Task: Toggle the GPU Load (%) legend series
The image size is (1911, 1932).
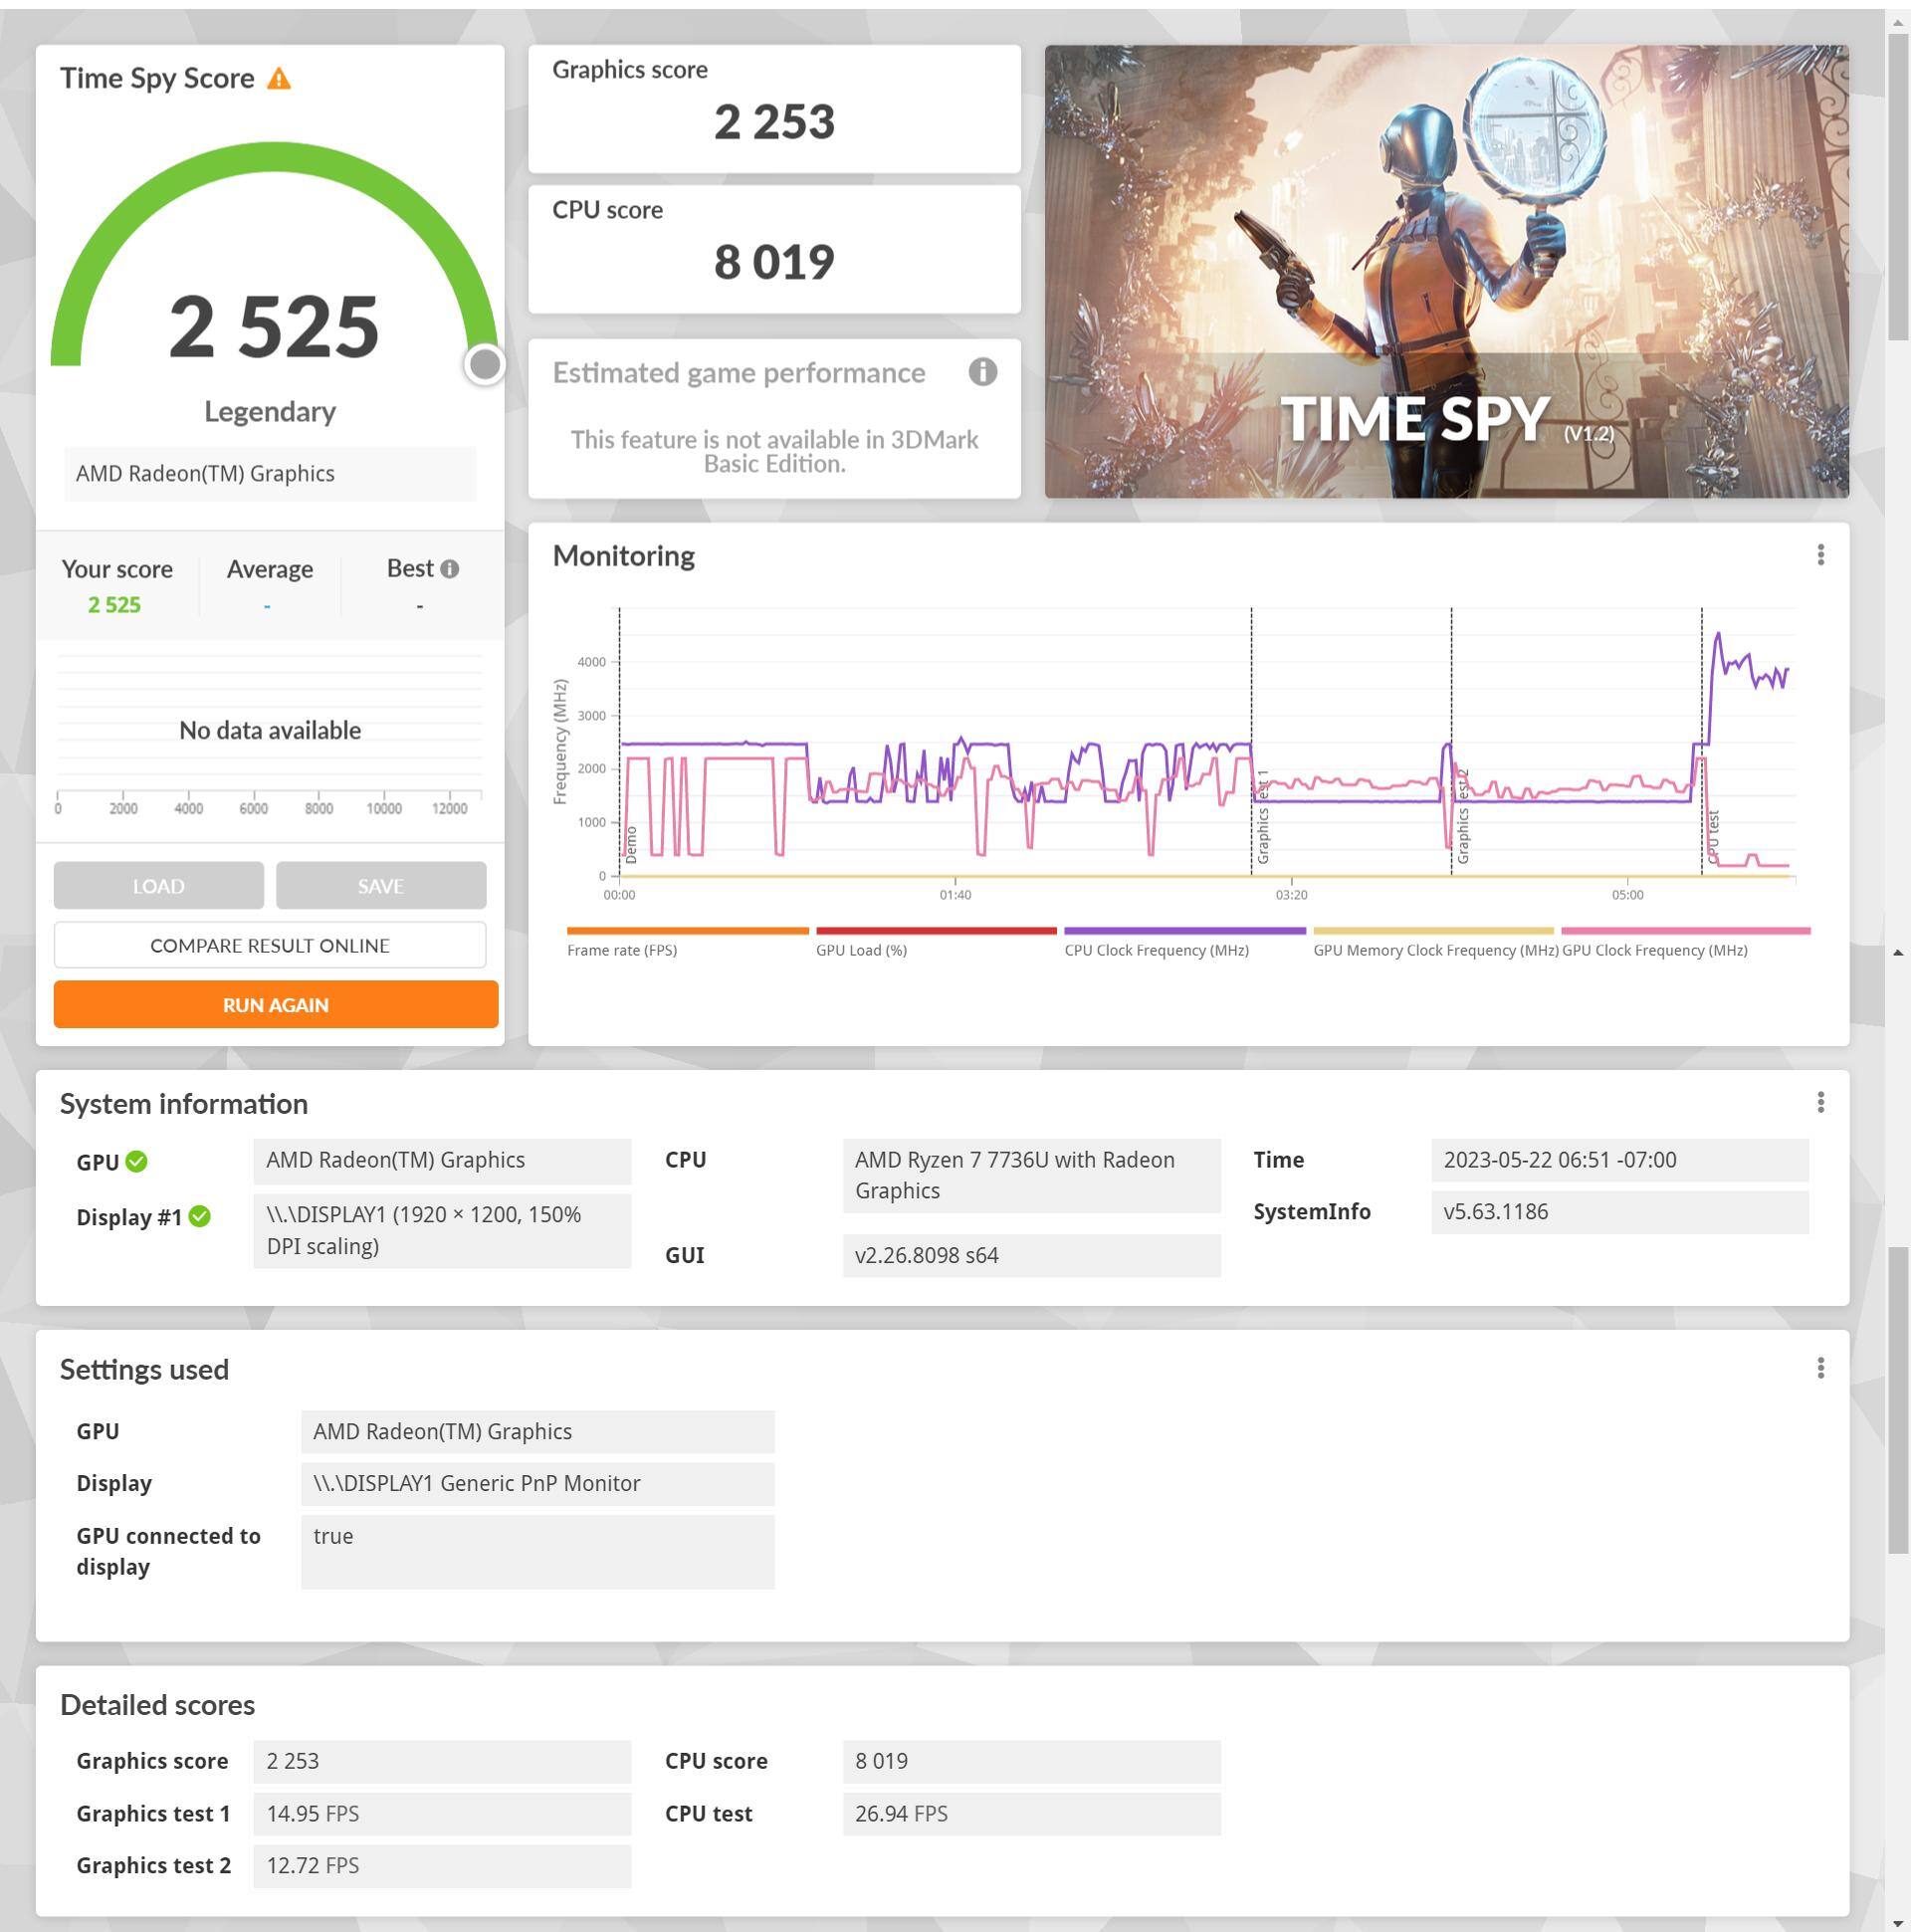Action: [861, 950]
